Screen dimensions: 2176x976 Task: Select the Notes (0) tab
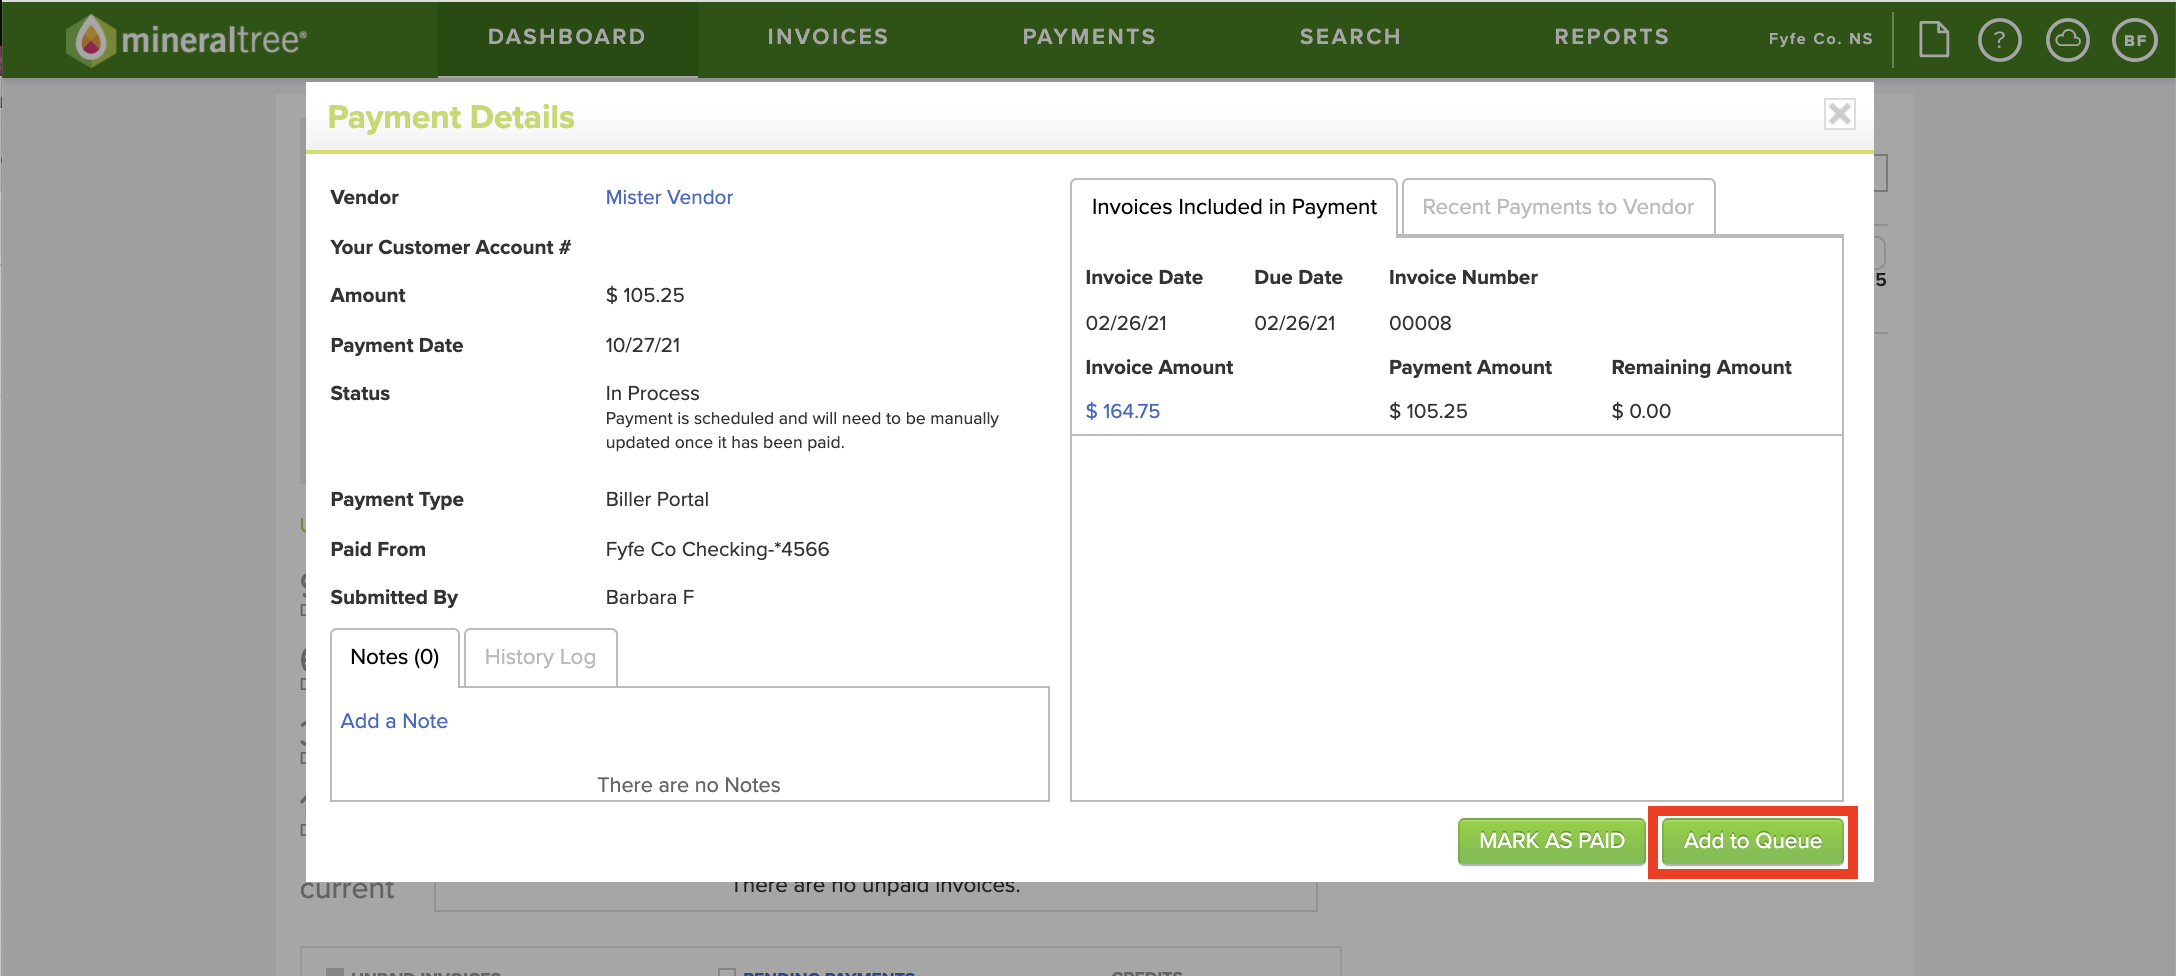click(395, 657)
